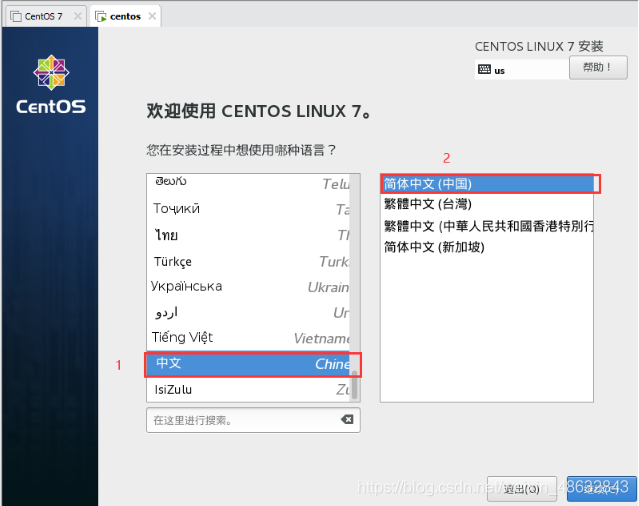Select 中文 Chinese language row

(x=248, y=364)
